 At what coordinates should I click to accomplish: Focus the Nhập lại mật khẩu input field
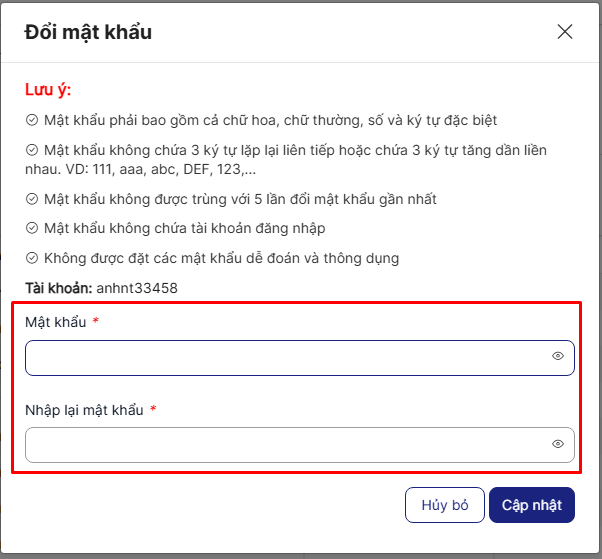(x=285, y=445)
